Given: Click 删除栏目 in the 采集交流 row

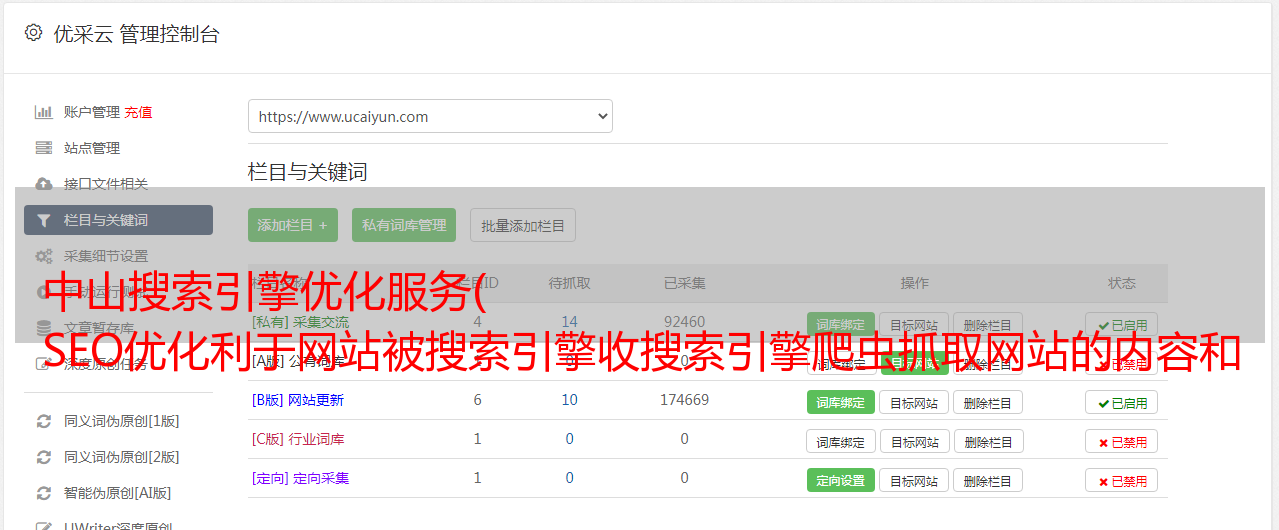Looking at the screenshot, I should [988, 324].
